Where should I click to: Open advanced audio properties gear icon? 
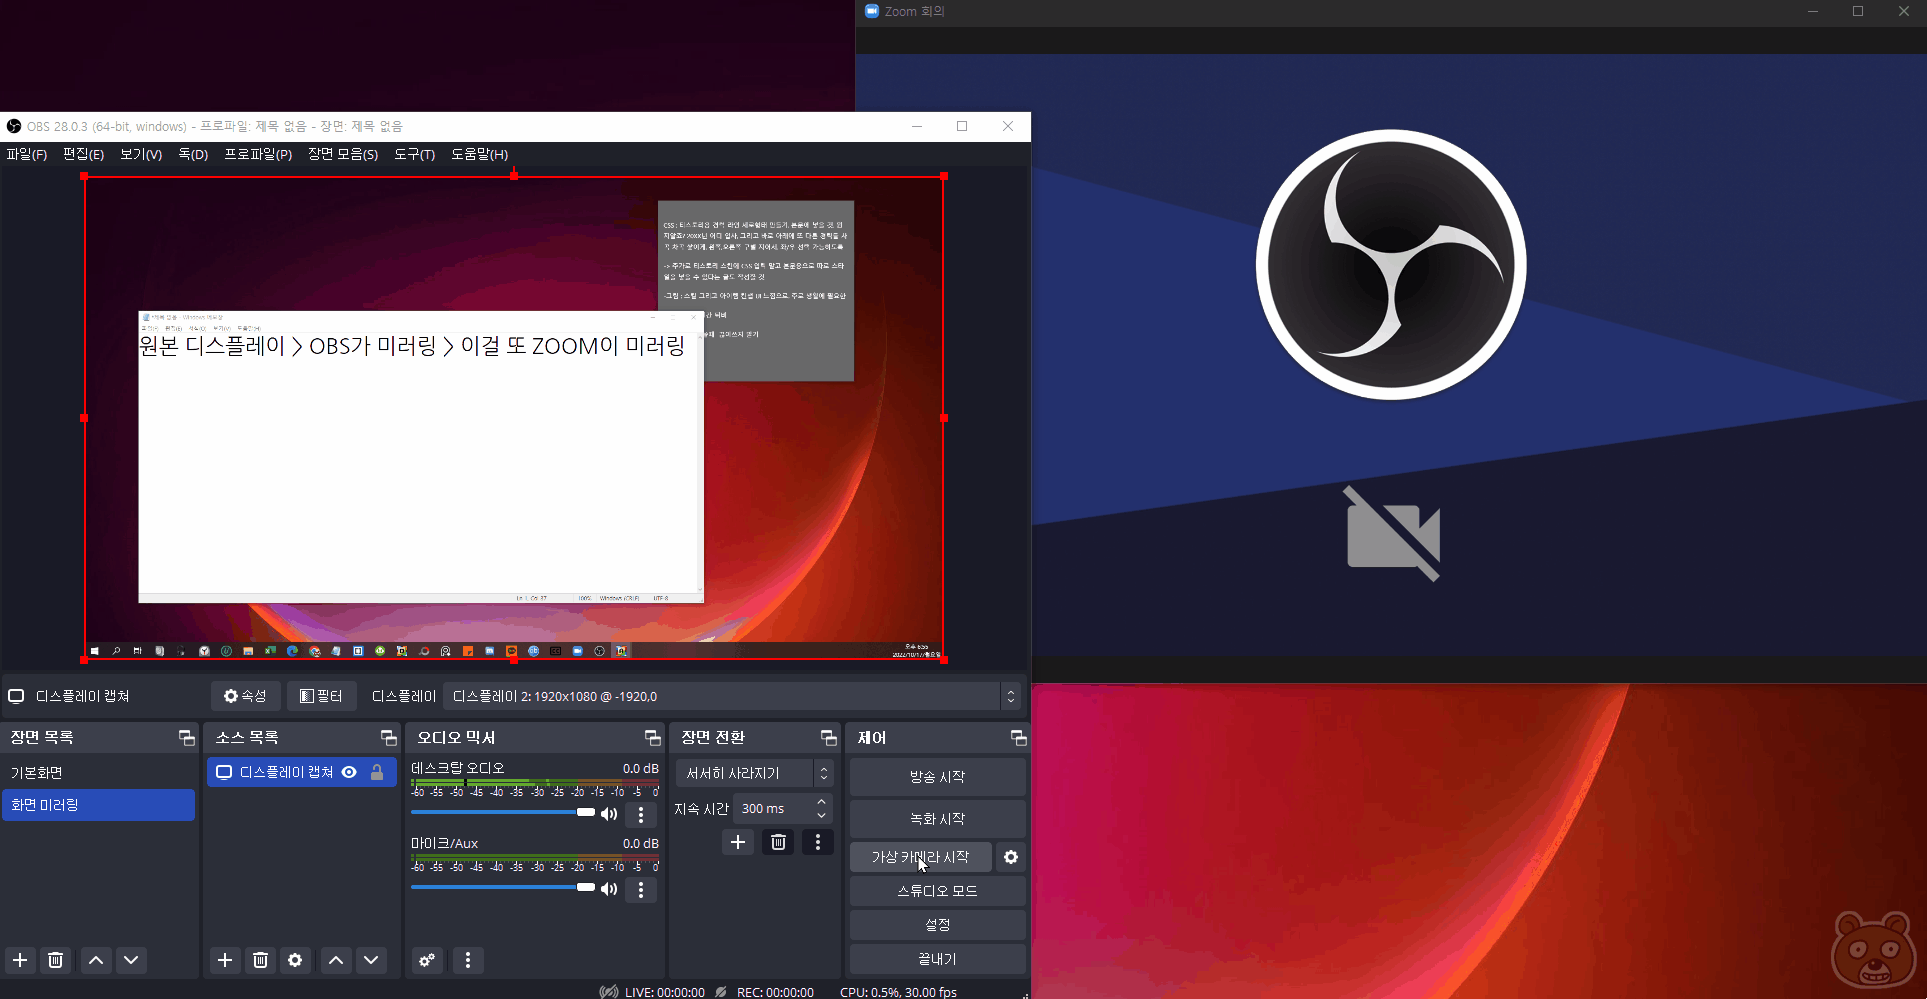[427, 960]
